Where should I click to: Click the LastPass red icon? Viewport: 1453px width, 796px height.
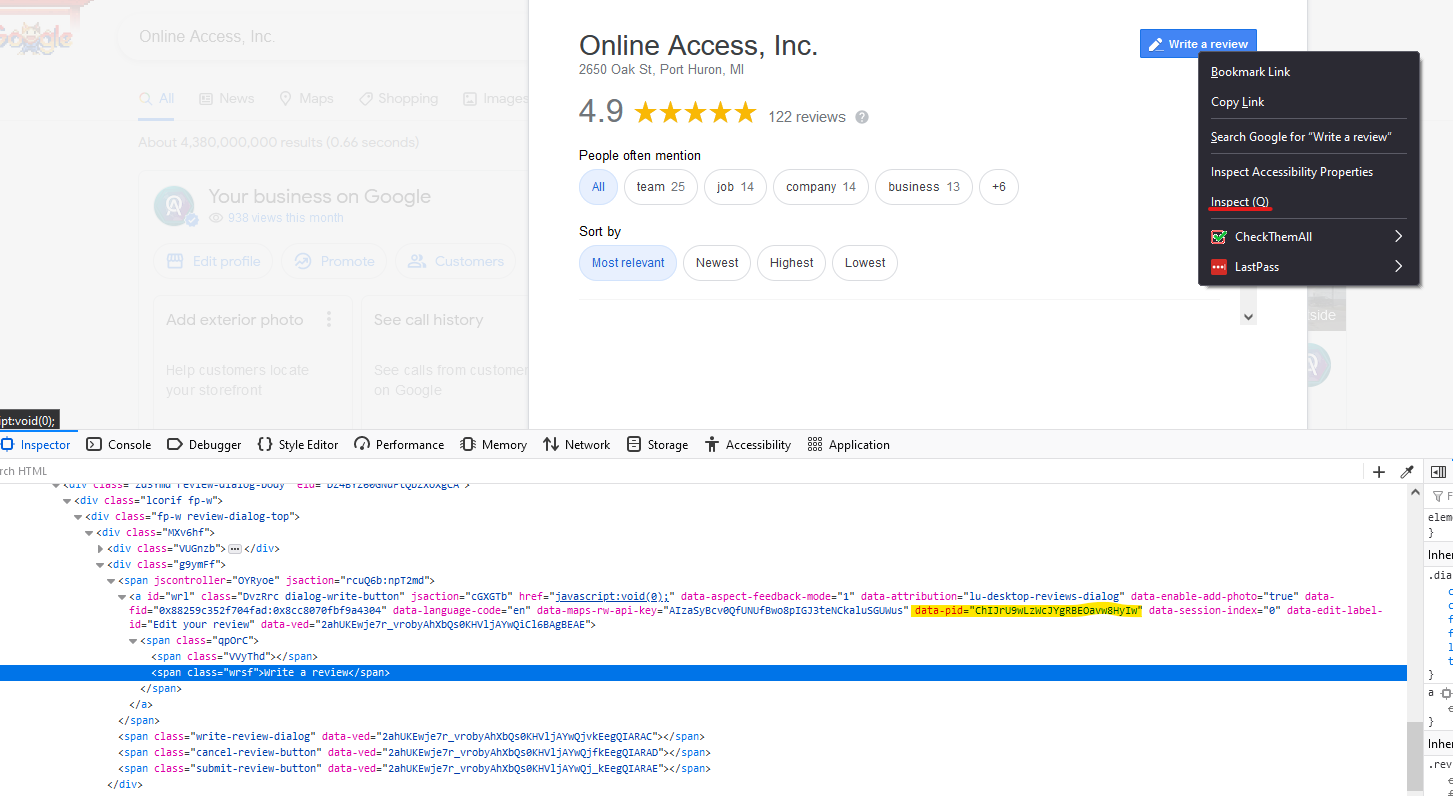(x=1218, y=267)
